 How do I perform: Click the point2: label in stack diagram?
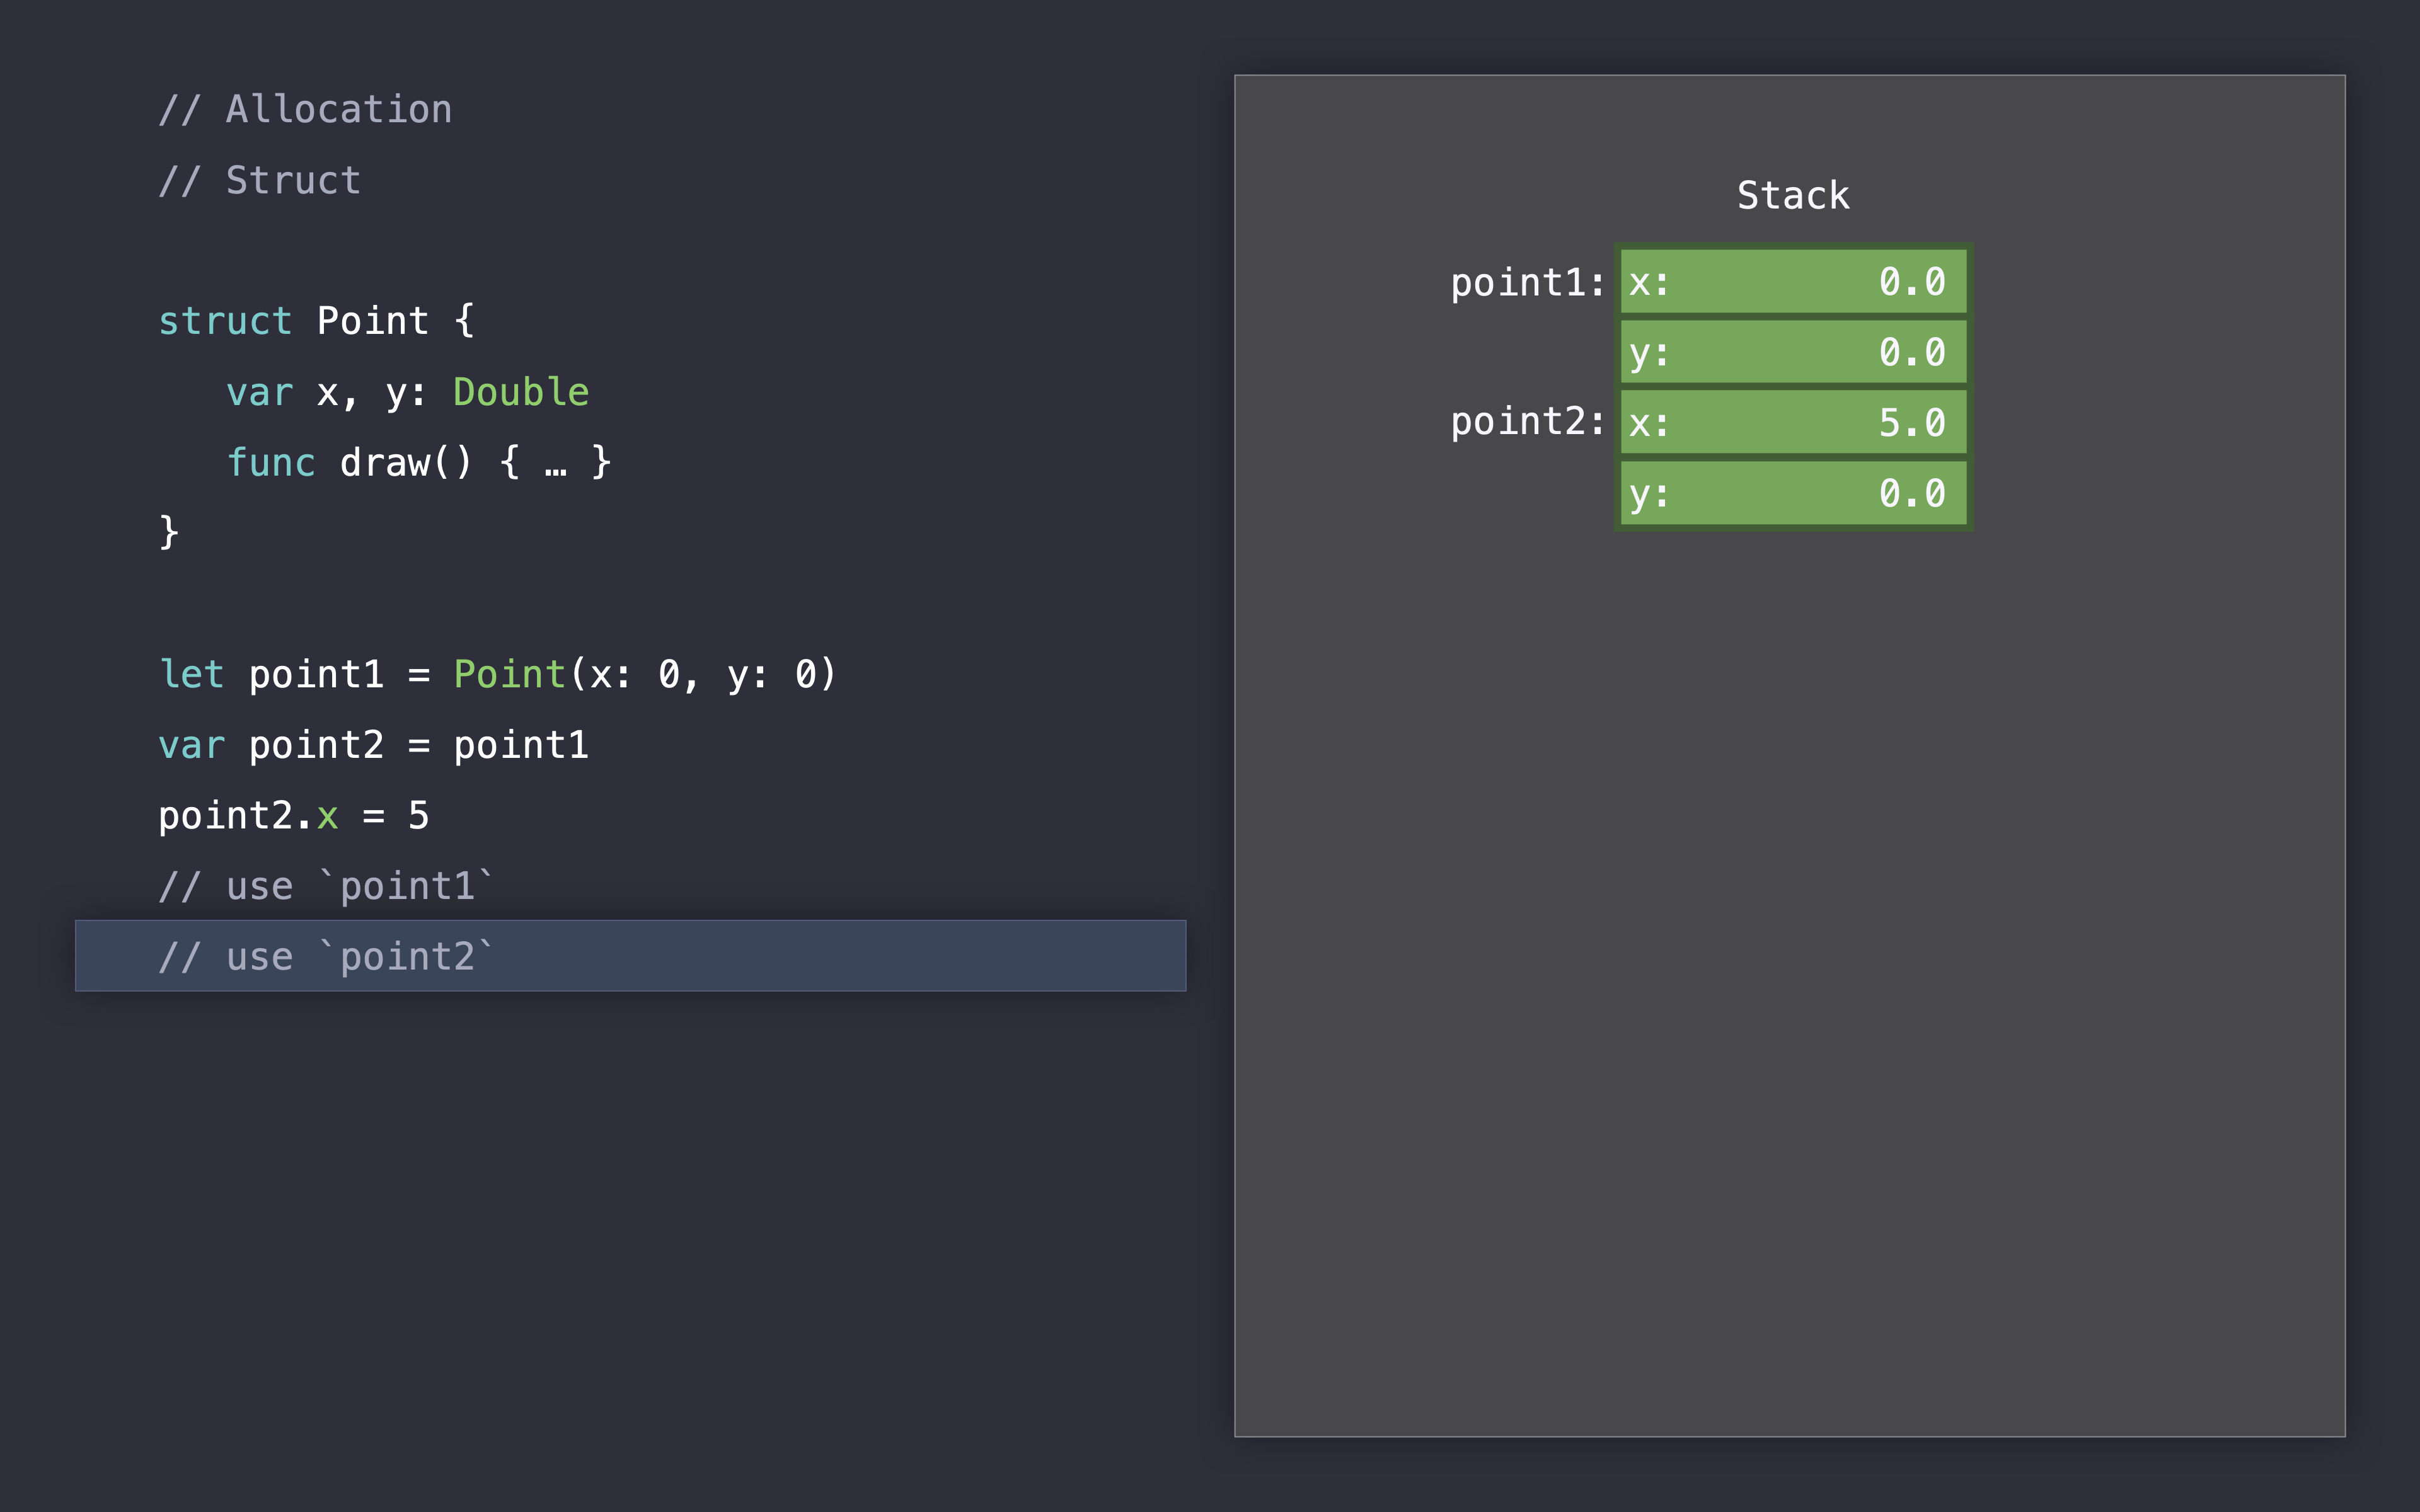[x=1527, y=422]
